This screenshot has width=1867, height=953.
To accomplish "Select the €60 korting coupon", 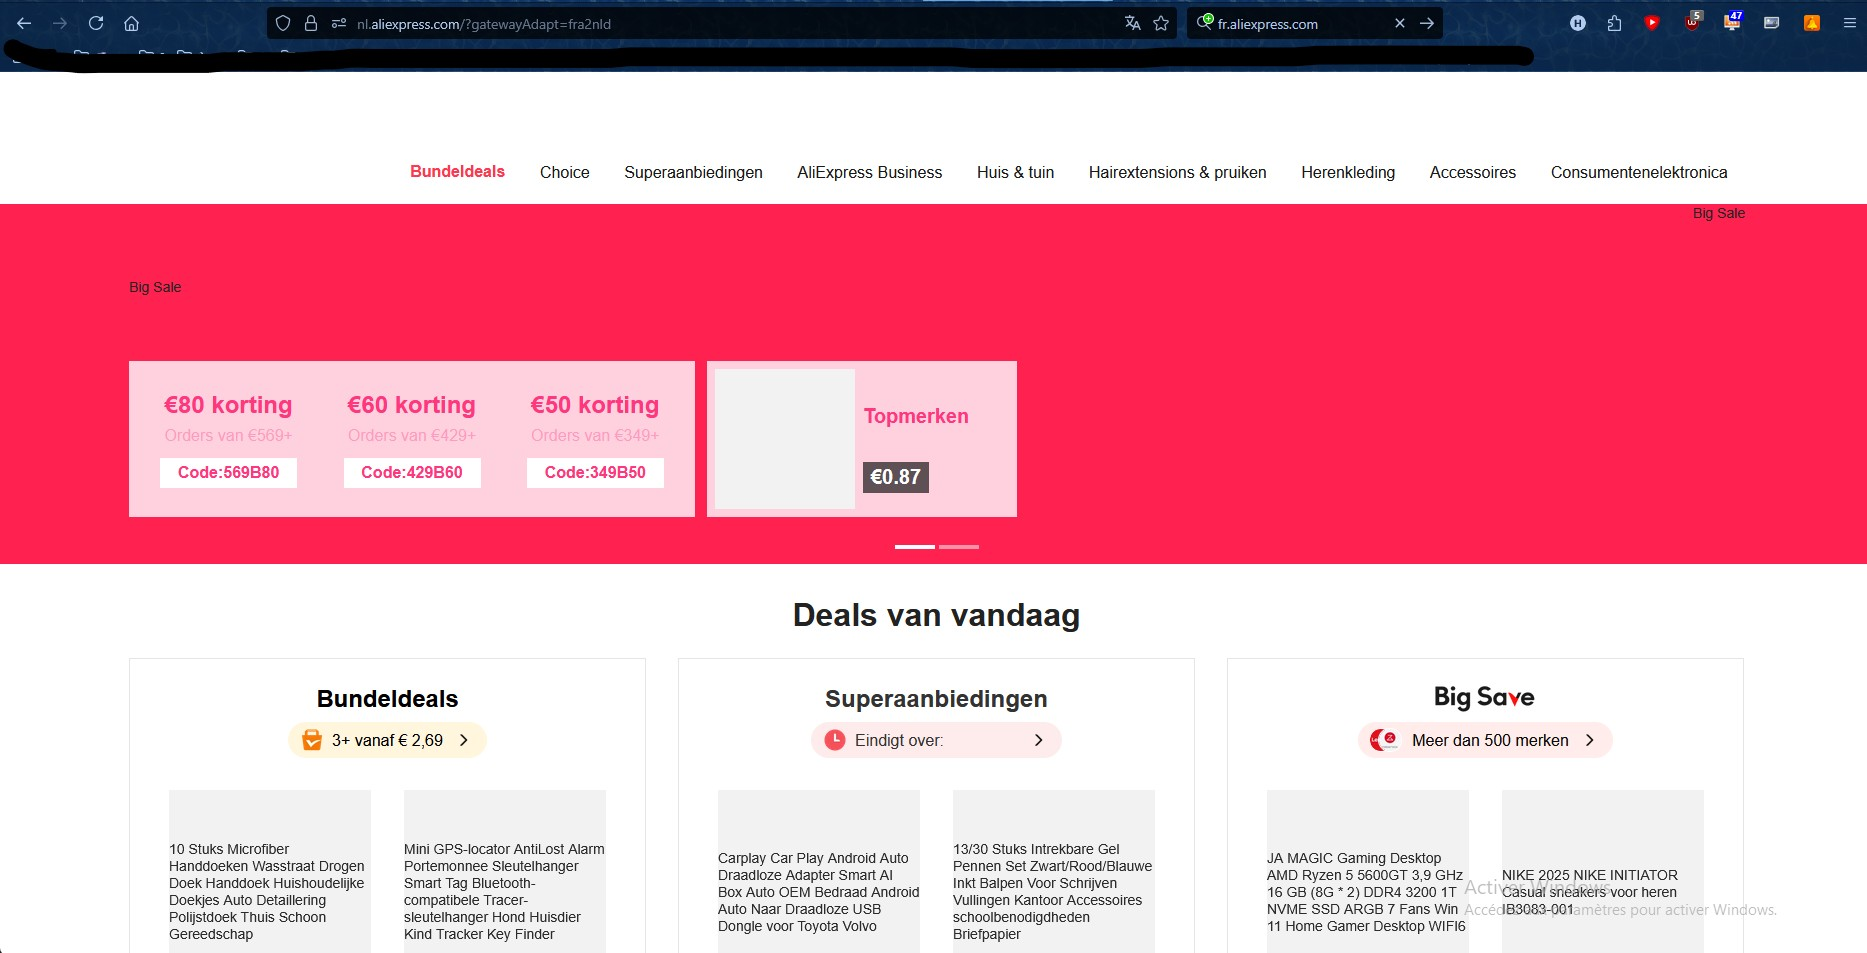I will (411, 405).
